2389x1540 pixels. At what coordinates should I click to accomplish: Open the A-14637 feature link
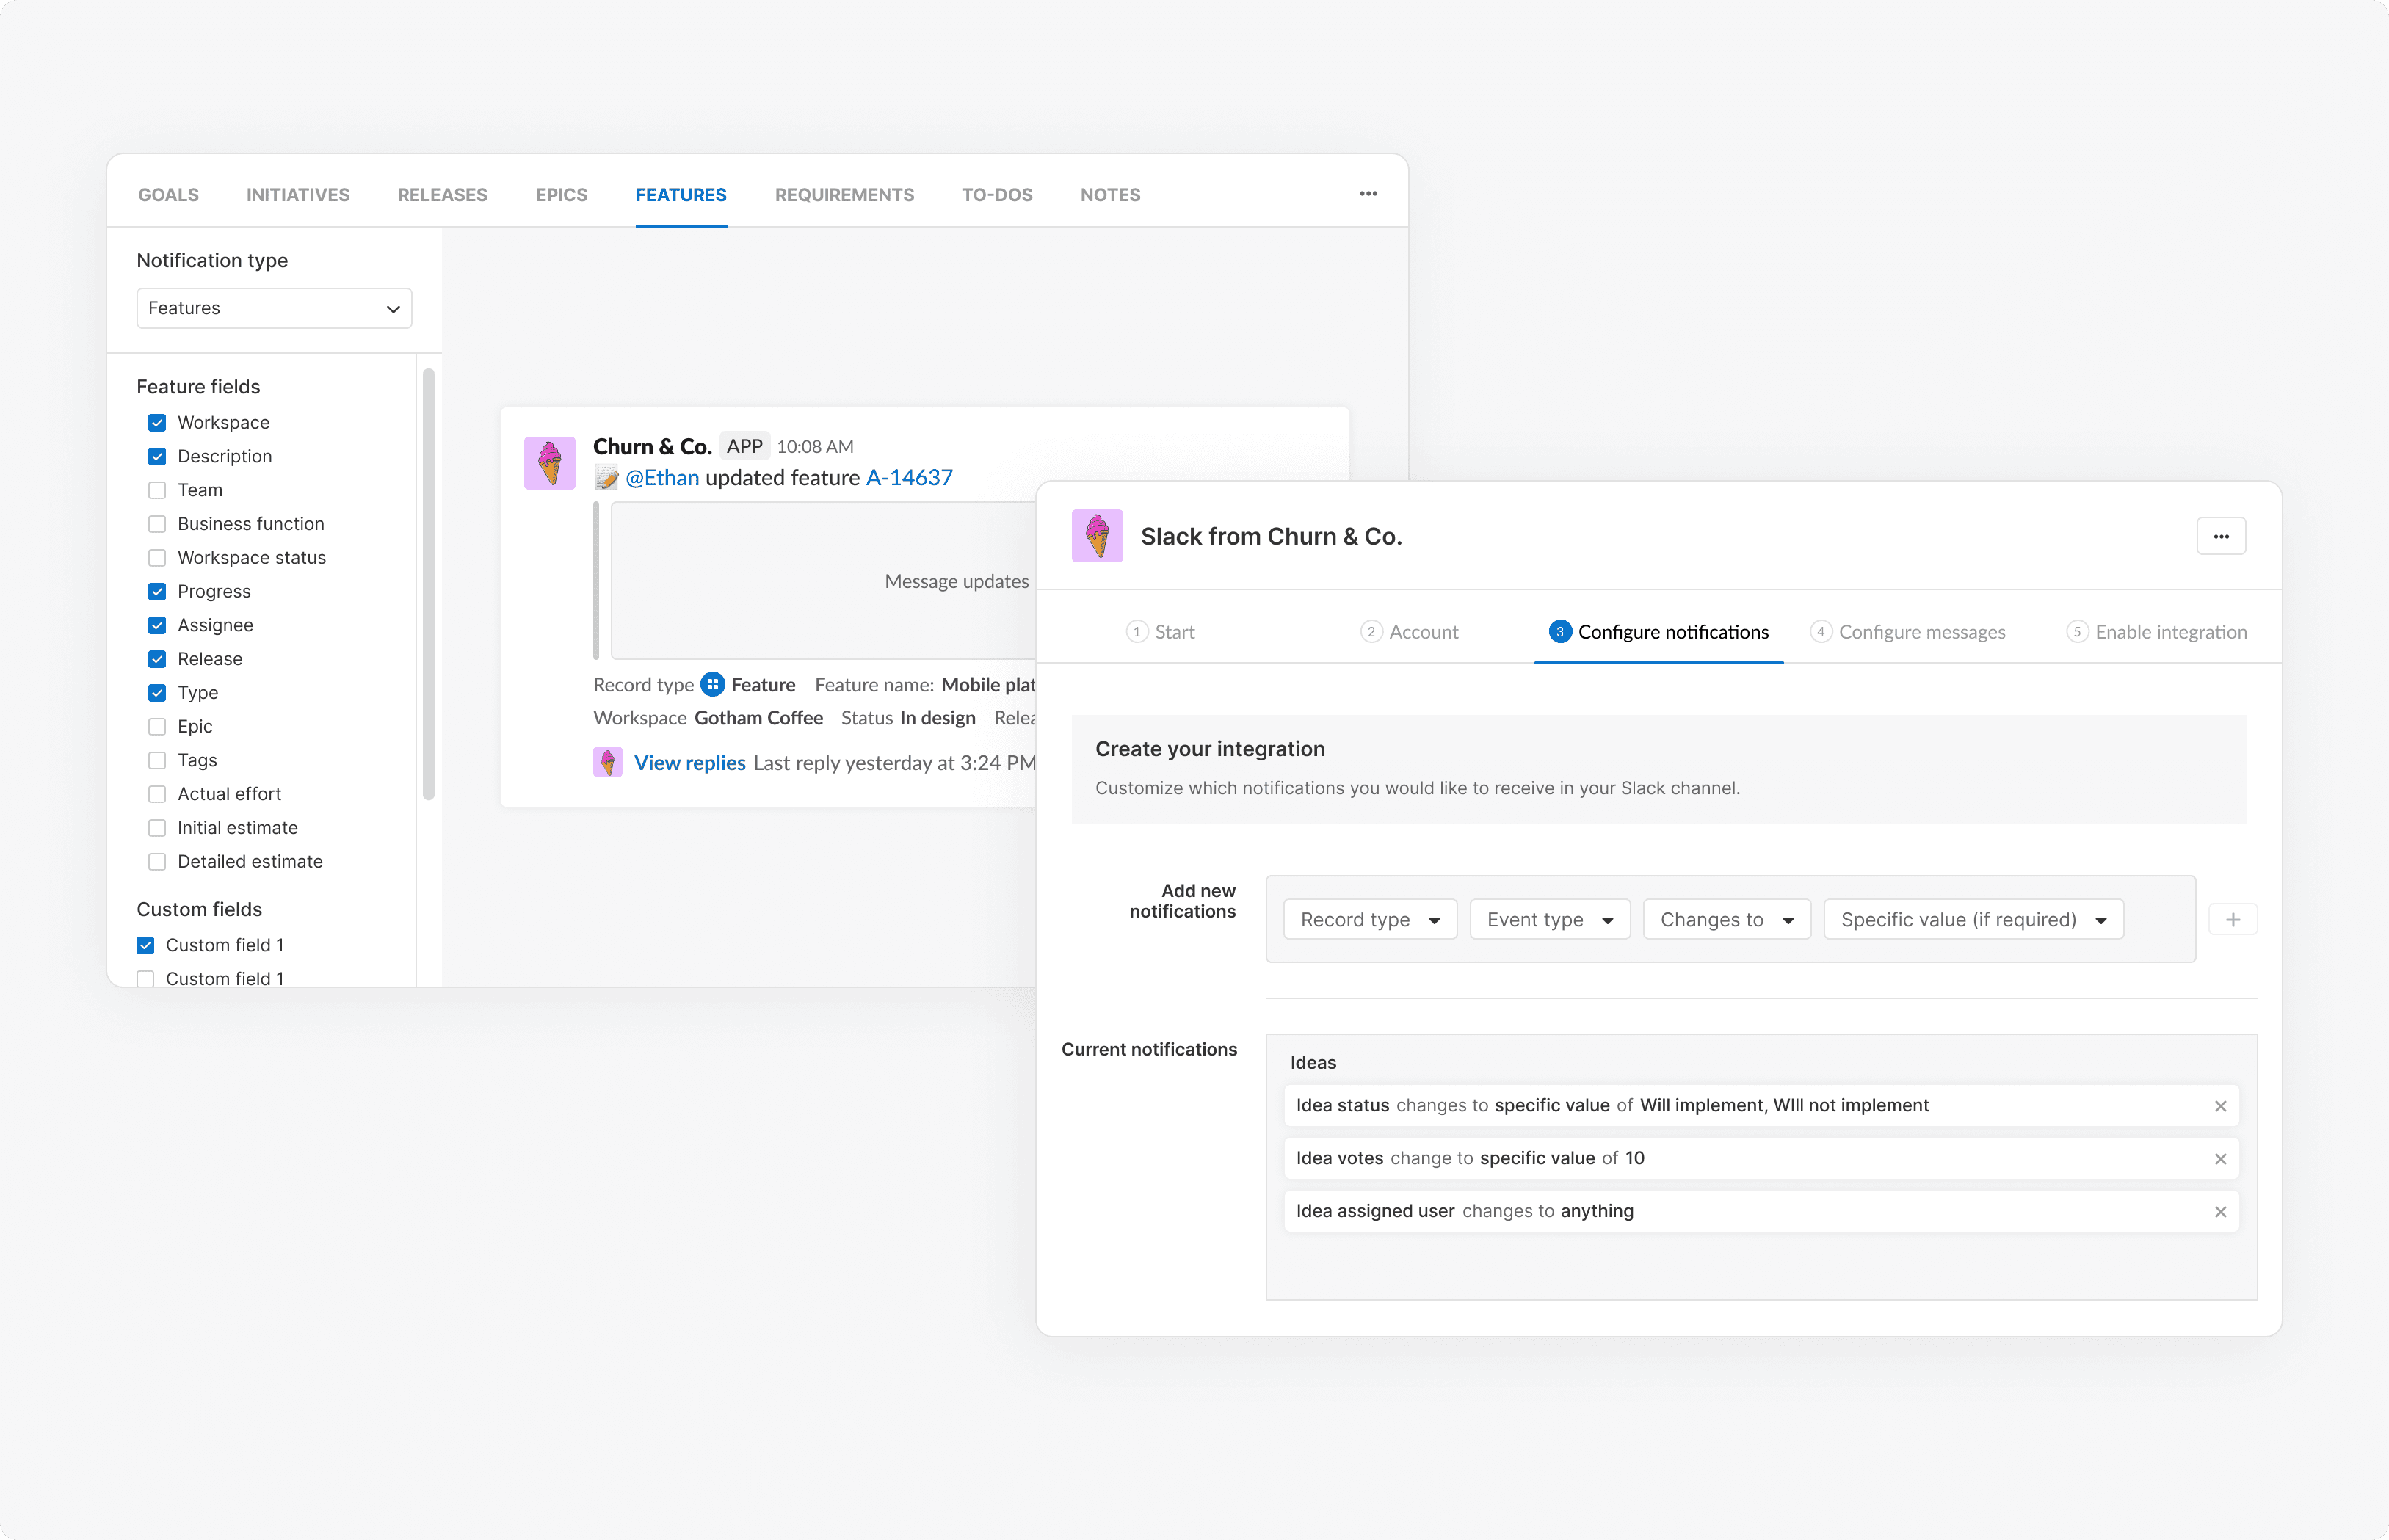pos(909,478)
